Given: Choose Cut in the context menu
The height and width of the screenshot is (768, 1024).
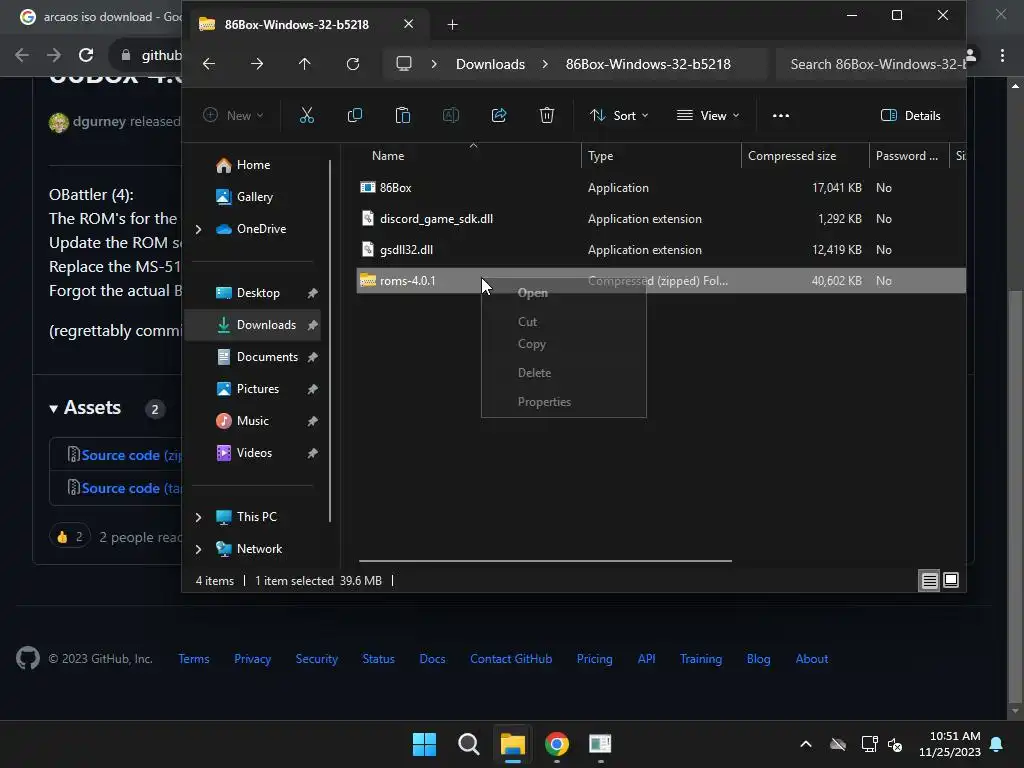Looking at the screenshot, I should pyautogui.click(x=564, y=322).
